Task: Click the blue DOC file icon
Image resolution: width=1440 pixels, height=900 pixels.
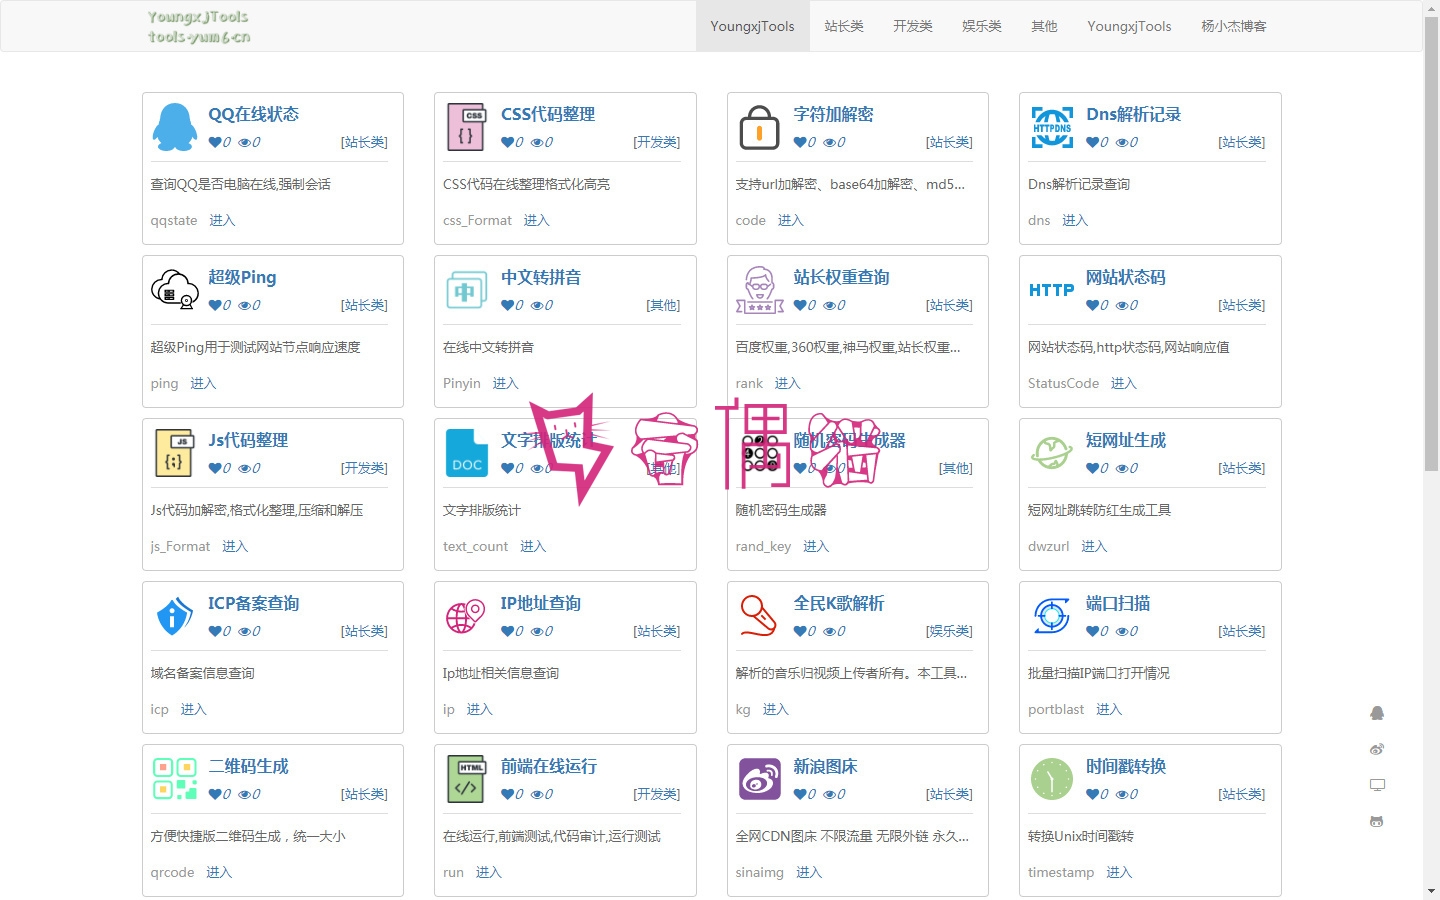Action: coord(467,453)
